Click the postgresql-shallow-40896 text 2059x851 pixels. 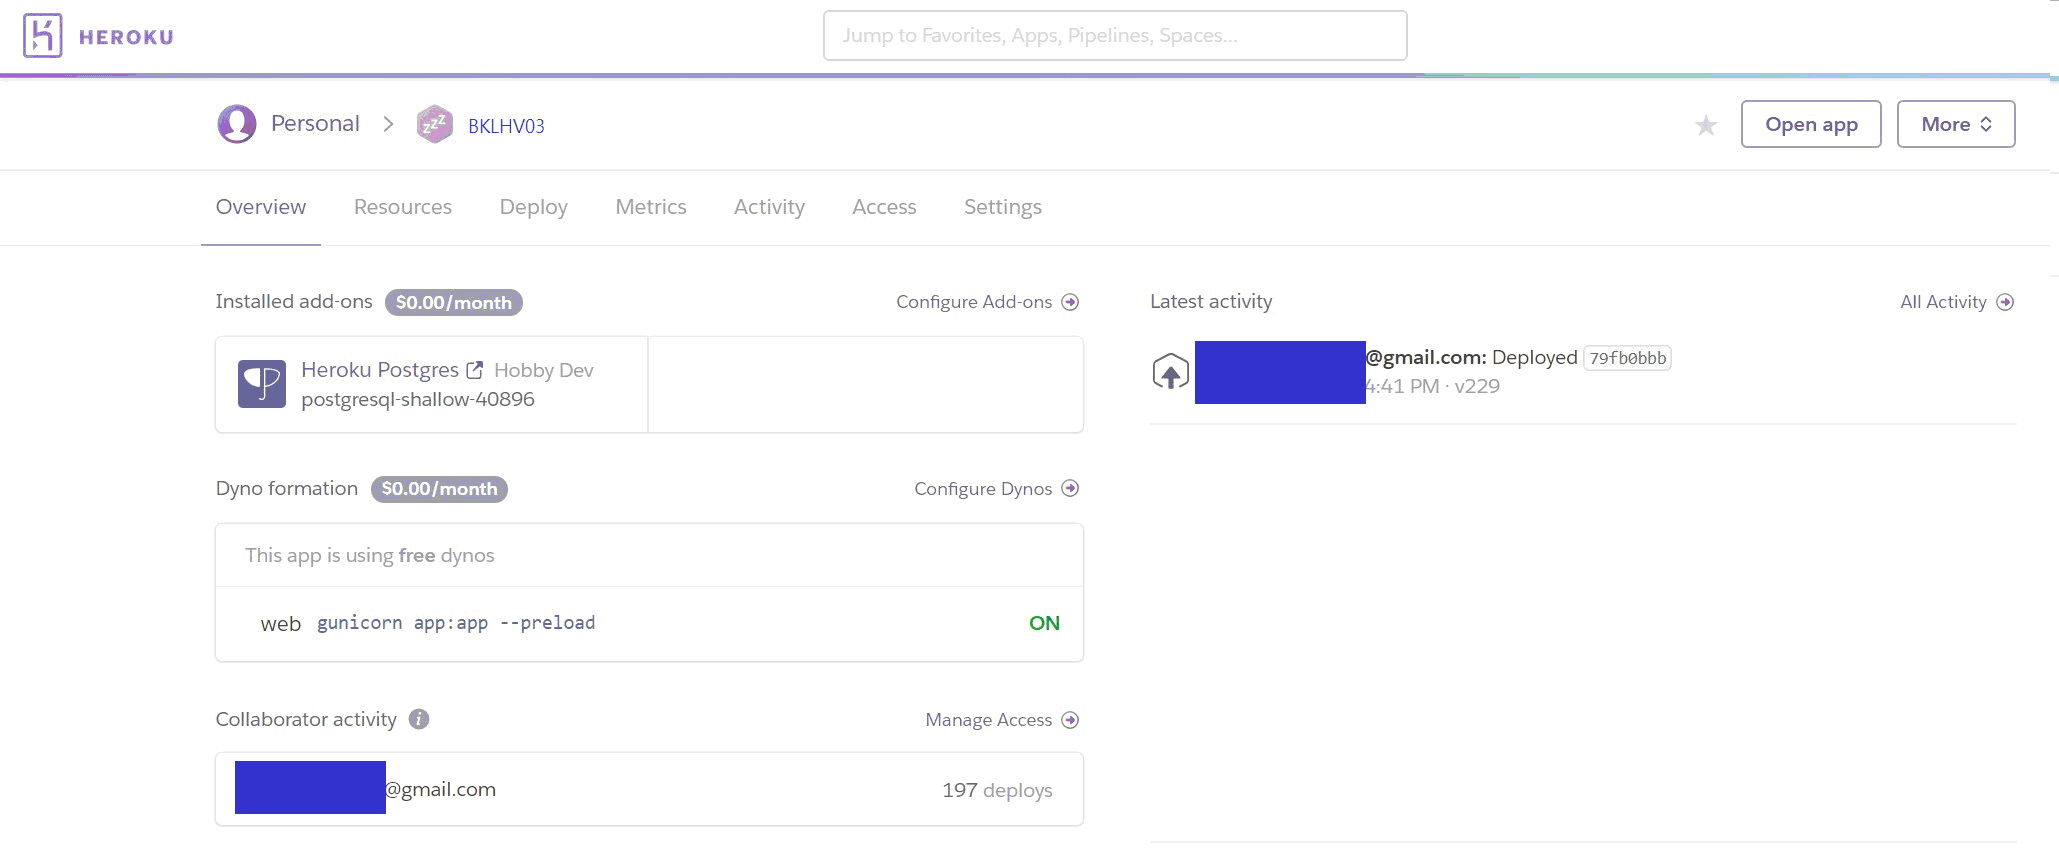click(x=418, y=399)
